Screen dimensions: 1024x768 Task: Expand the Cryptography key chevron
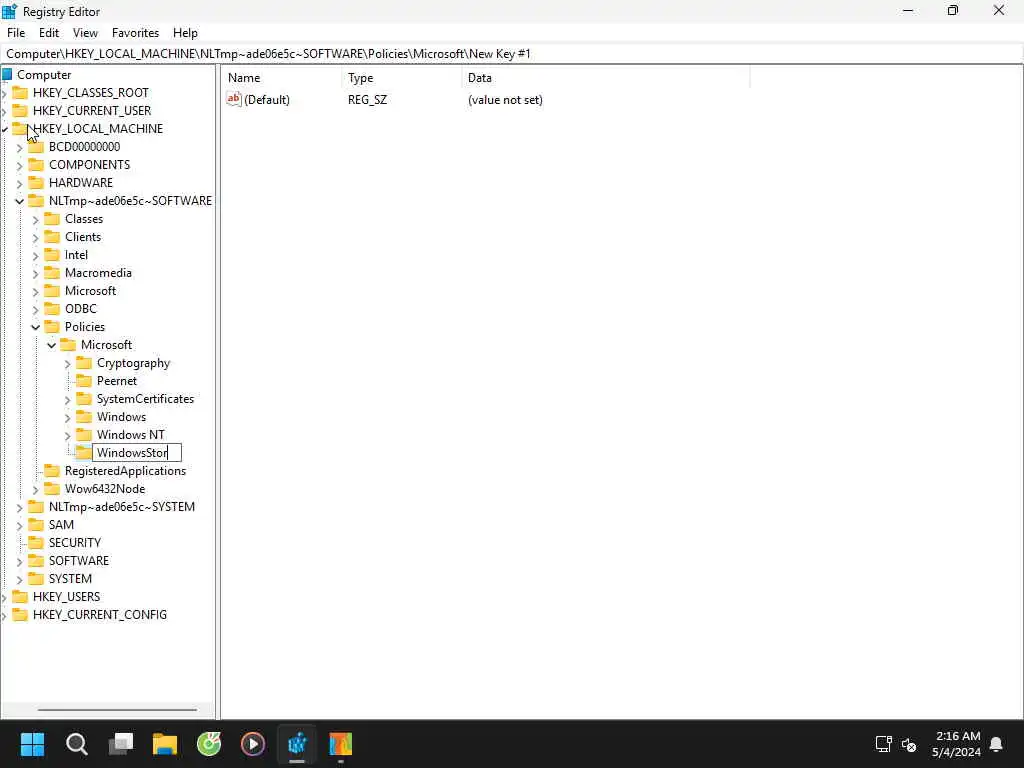68,364
